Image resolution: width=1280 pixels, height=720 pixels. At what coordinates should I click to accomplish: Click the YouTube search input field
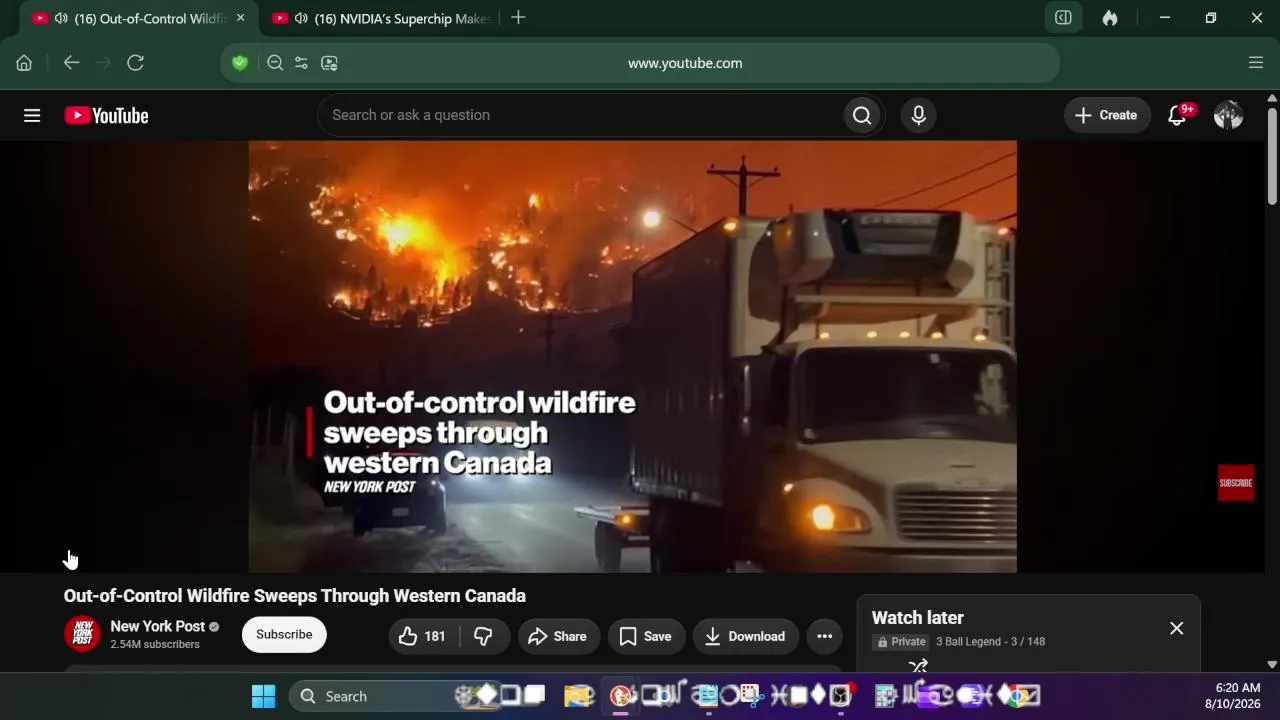580,116
